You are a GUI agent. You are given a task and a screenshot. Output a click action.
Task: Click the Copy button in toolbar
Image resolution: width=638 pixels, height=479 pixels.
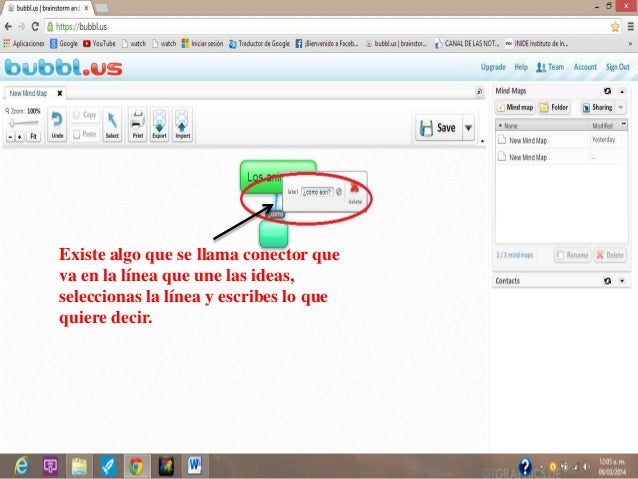(85, 115)
